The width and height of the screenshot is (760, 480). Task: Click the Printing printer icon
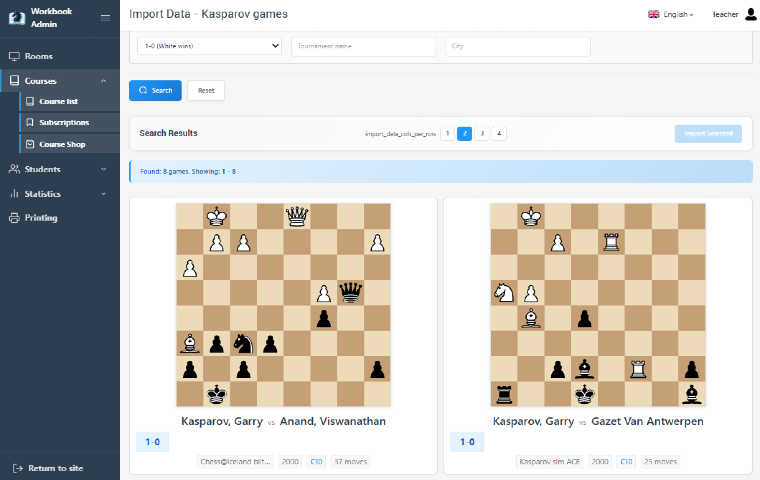tap(14, 218)
